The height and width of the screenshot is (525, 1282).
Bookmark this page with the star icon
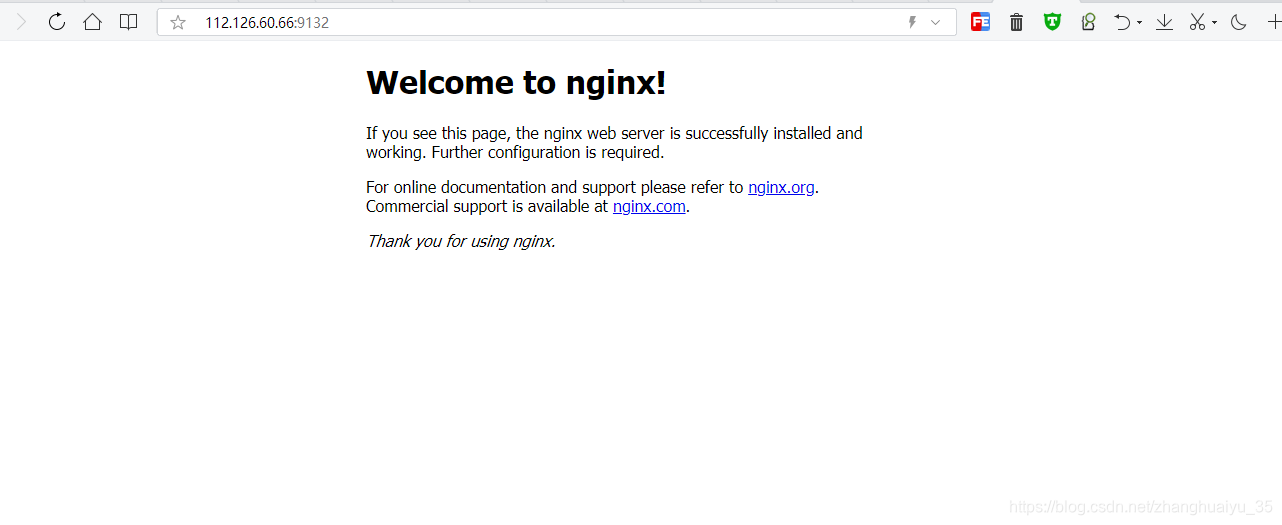(178, 22)
